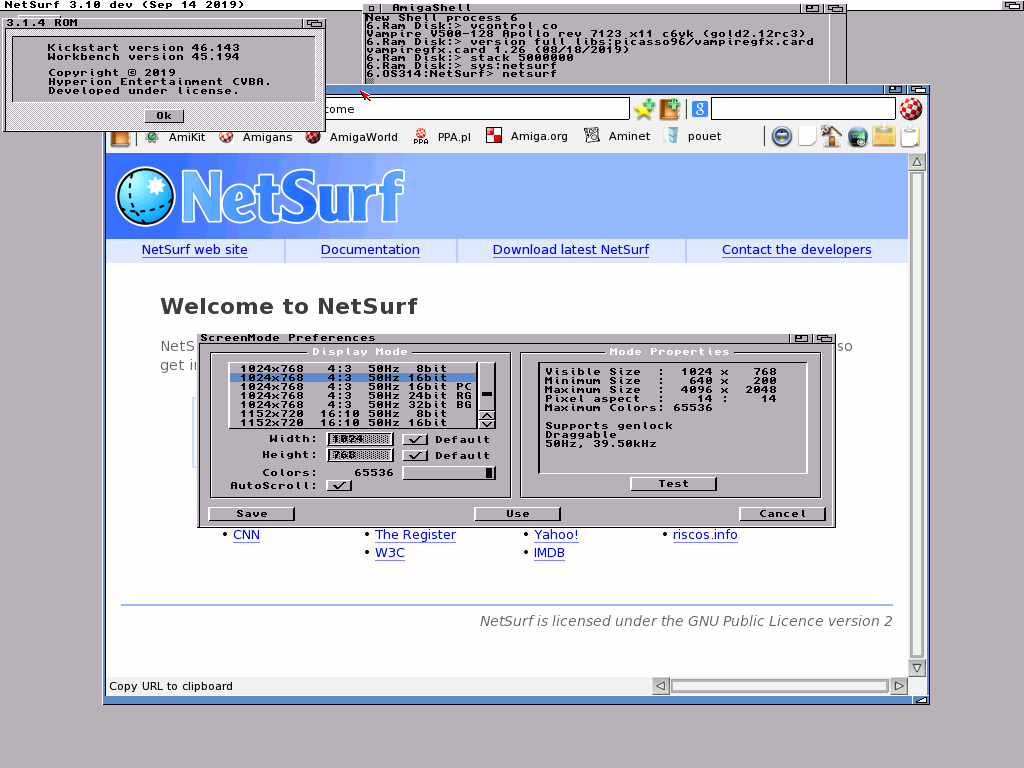This screenshot has height=768, width=1024.
Task: Open the Yahoo! link
Action: 556,535
